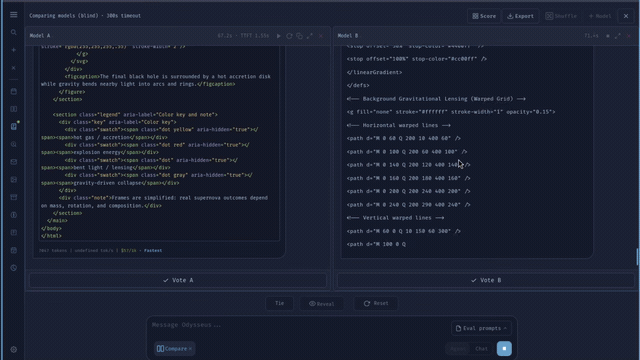Expand Model A panel to fullscreen
Image resolution: width=640 pixels, height=360 pixels.
310,36
